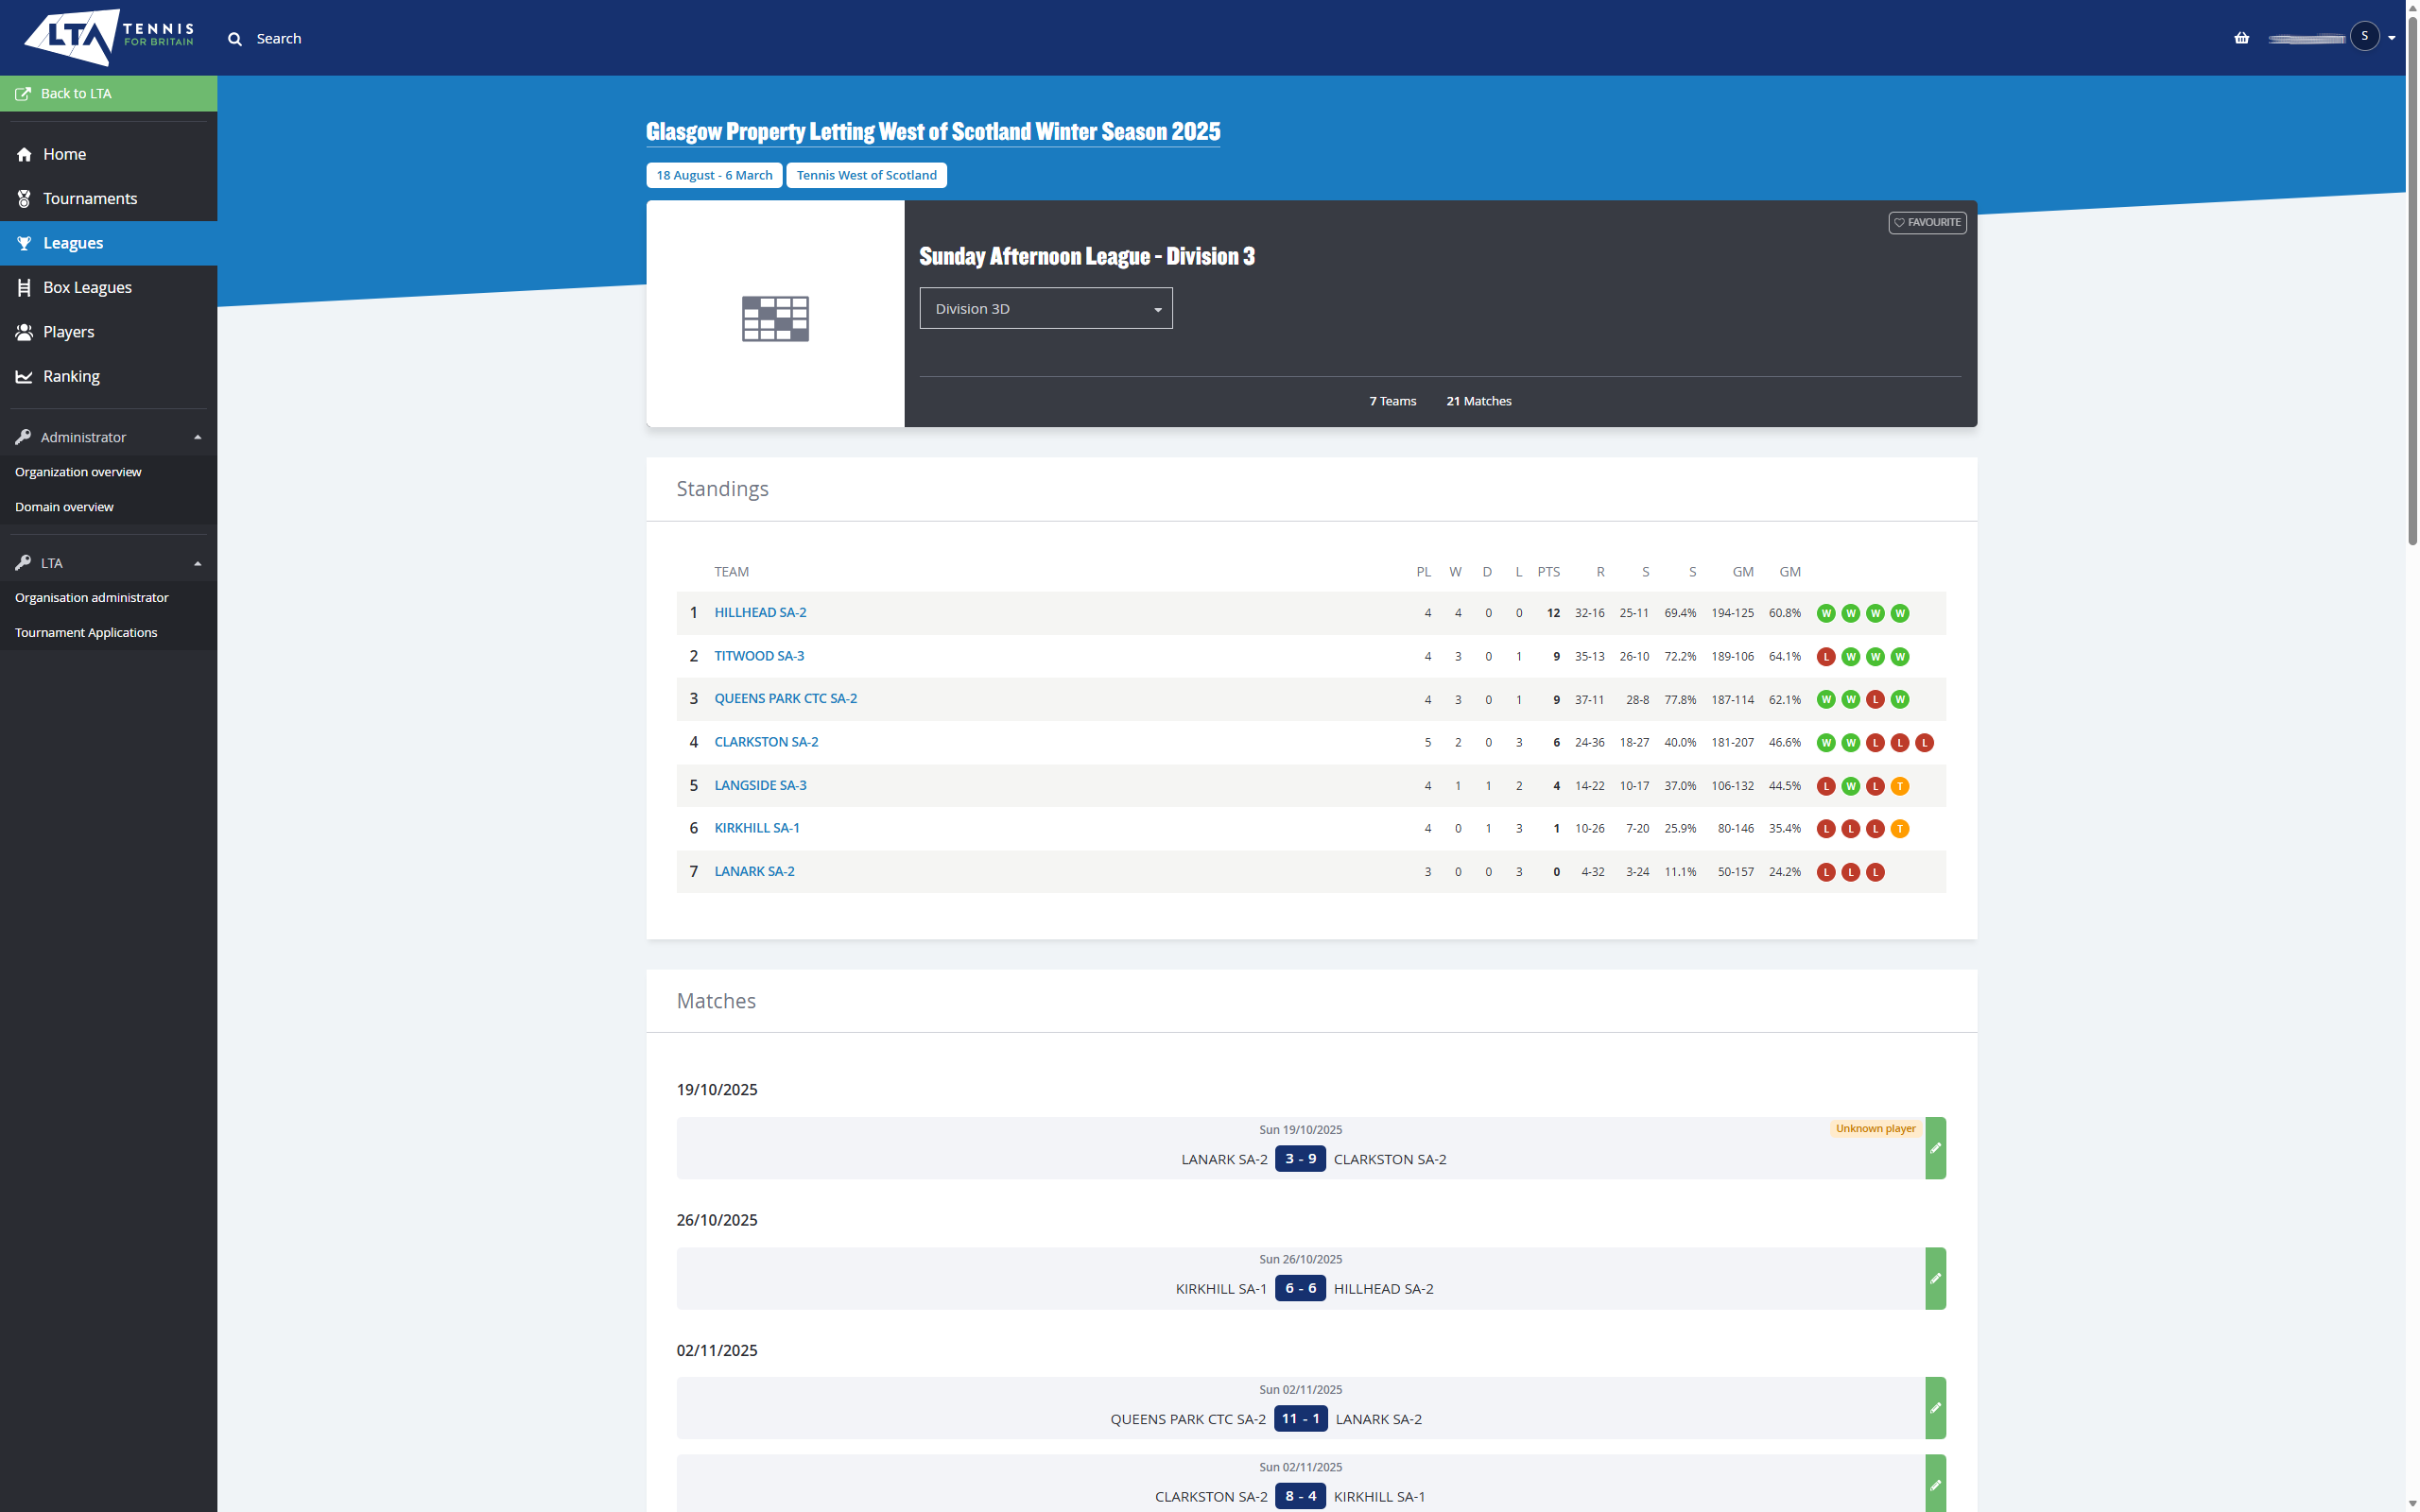Collapse the Administrator section
Viewport: 2420px width, 1512px height.
pyautogui.click(x=197, y=436)
